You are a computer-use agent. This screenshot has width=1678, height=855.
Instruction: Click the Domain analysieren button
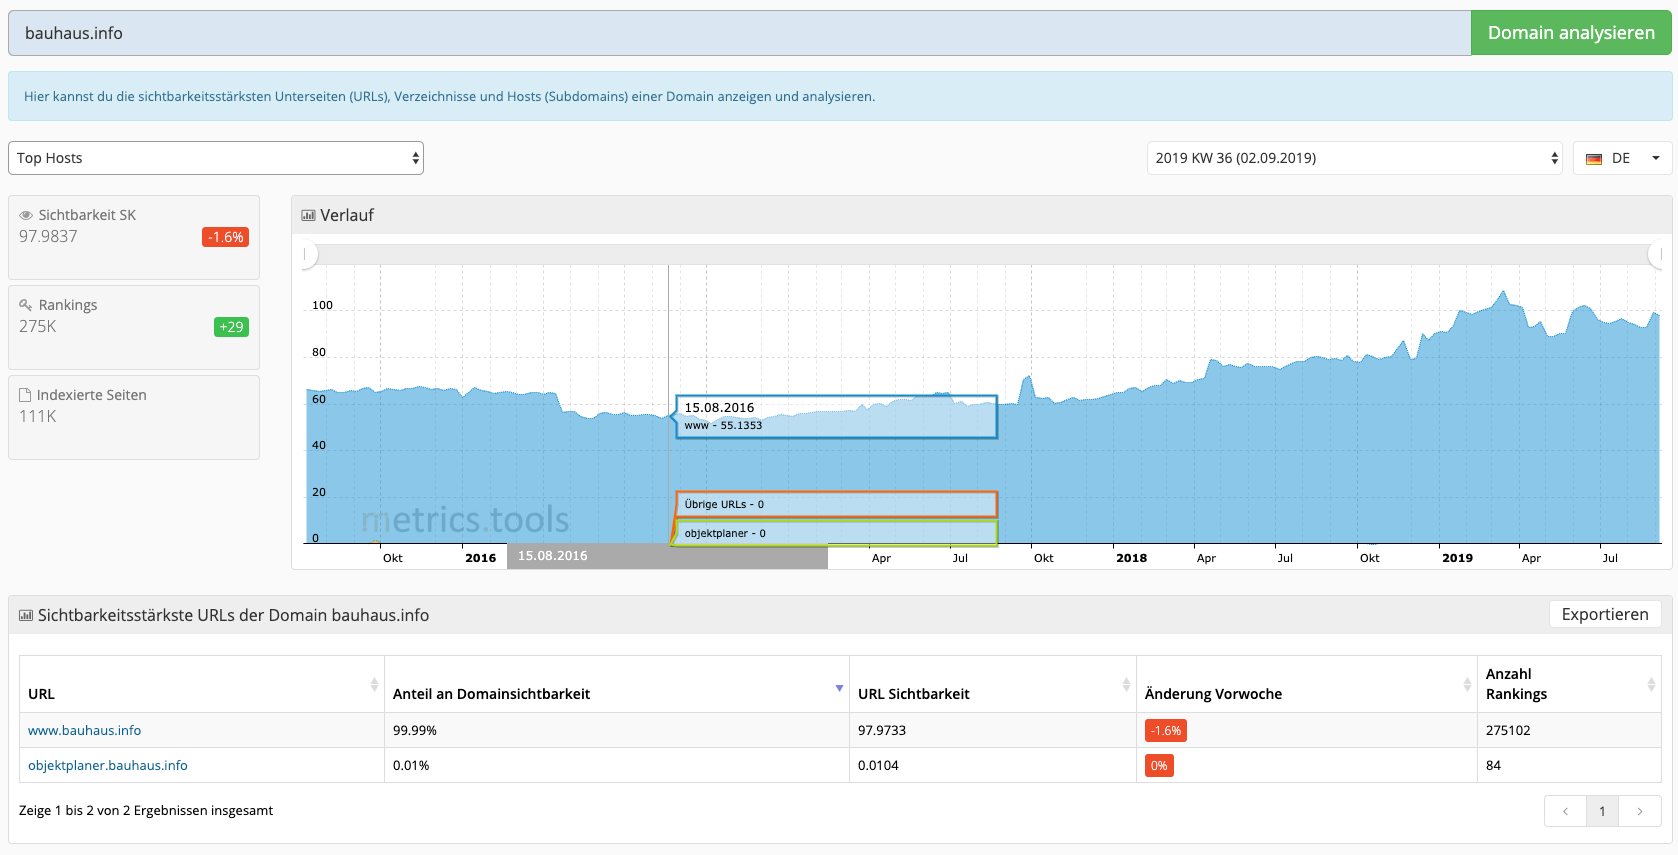1571,33
